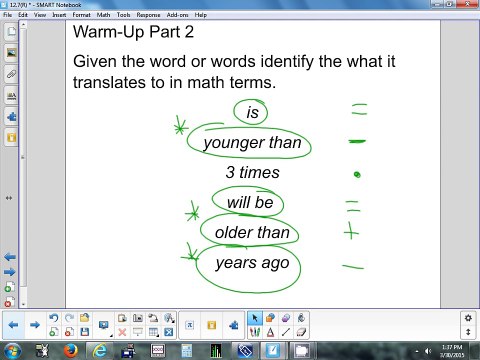480x360 pixels.
Task: Choose the Line tool
Action: 286,332
